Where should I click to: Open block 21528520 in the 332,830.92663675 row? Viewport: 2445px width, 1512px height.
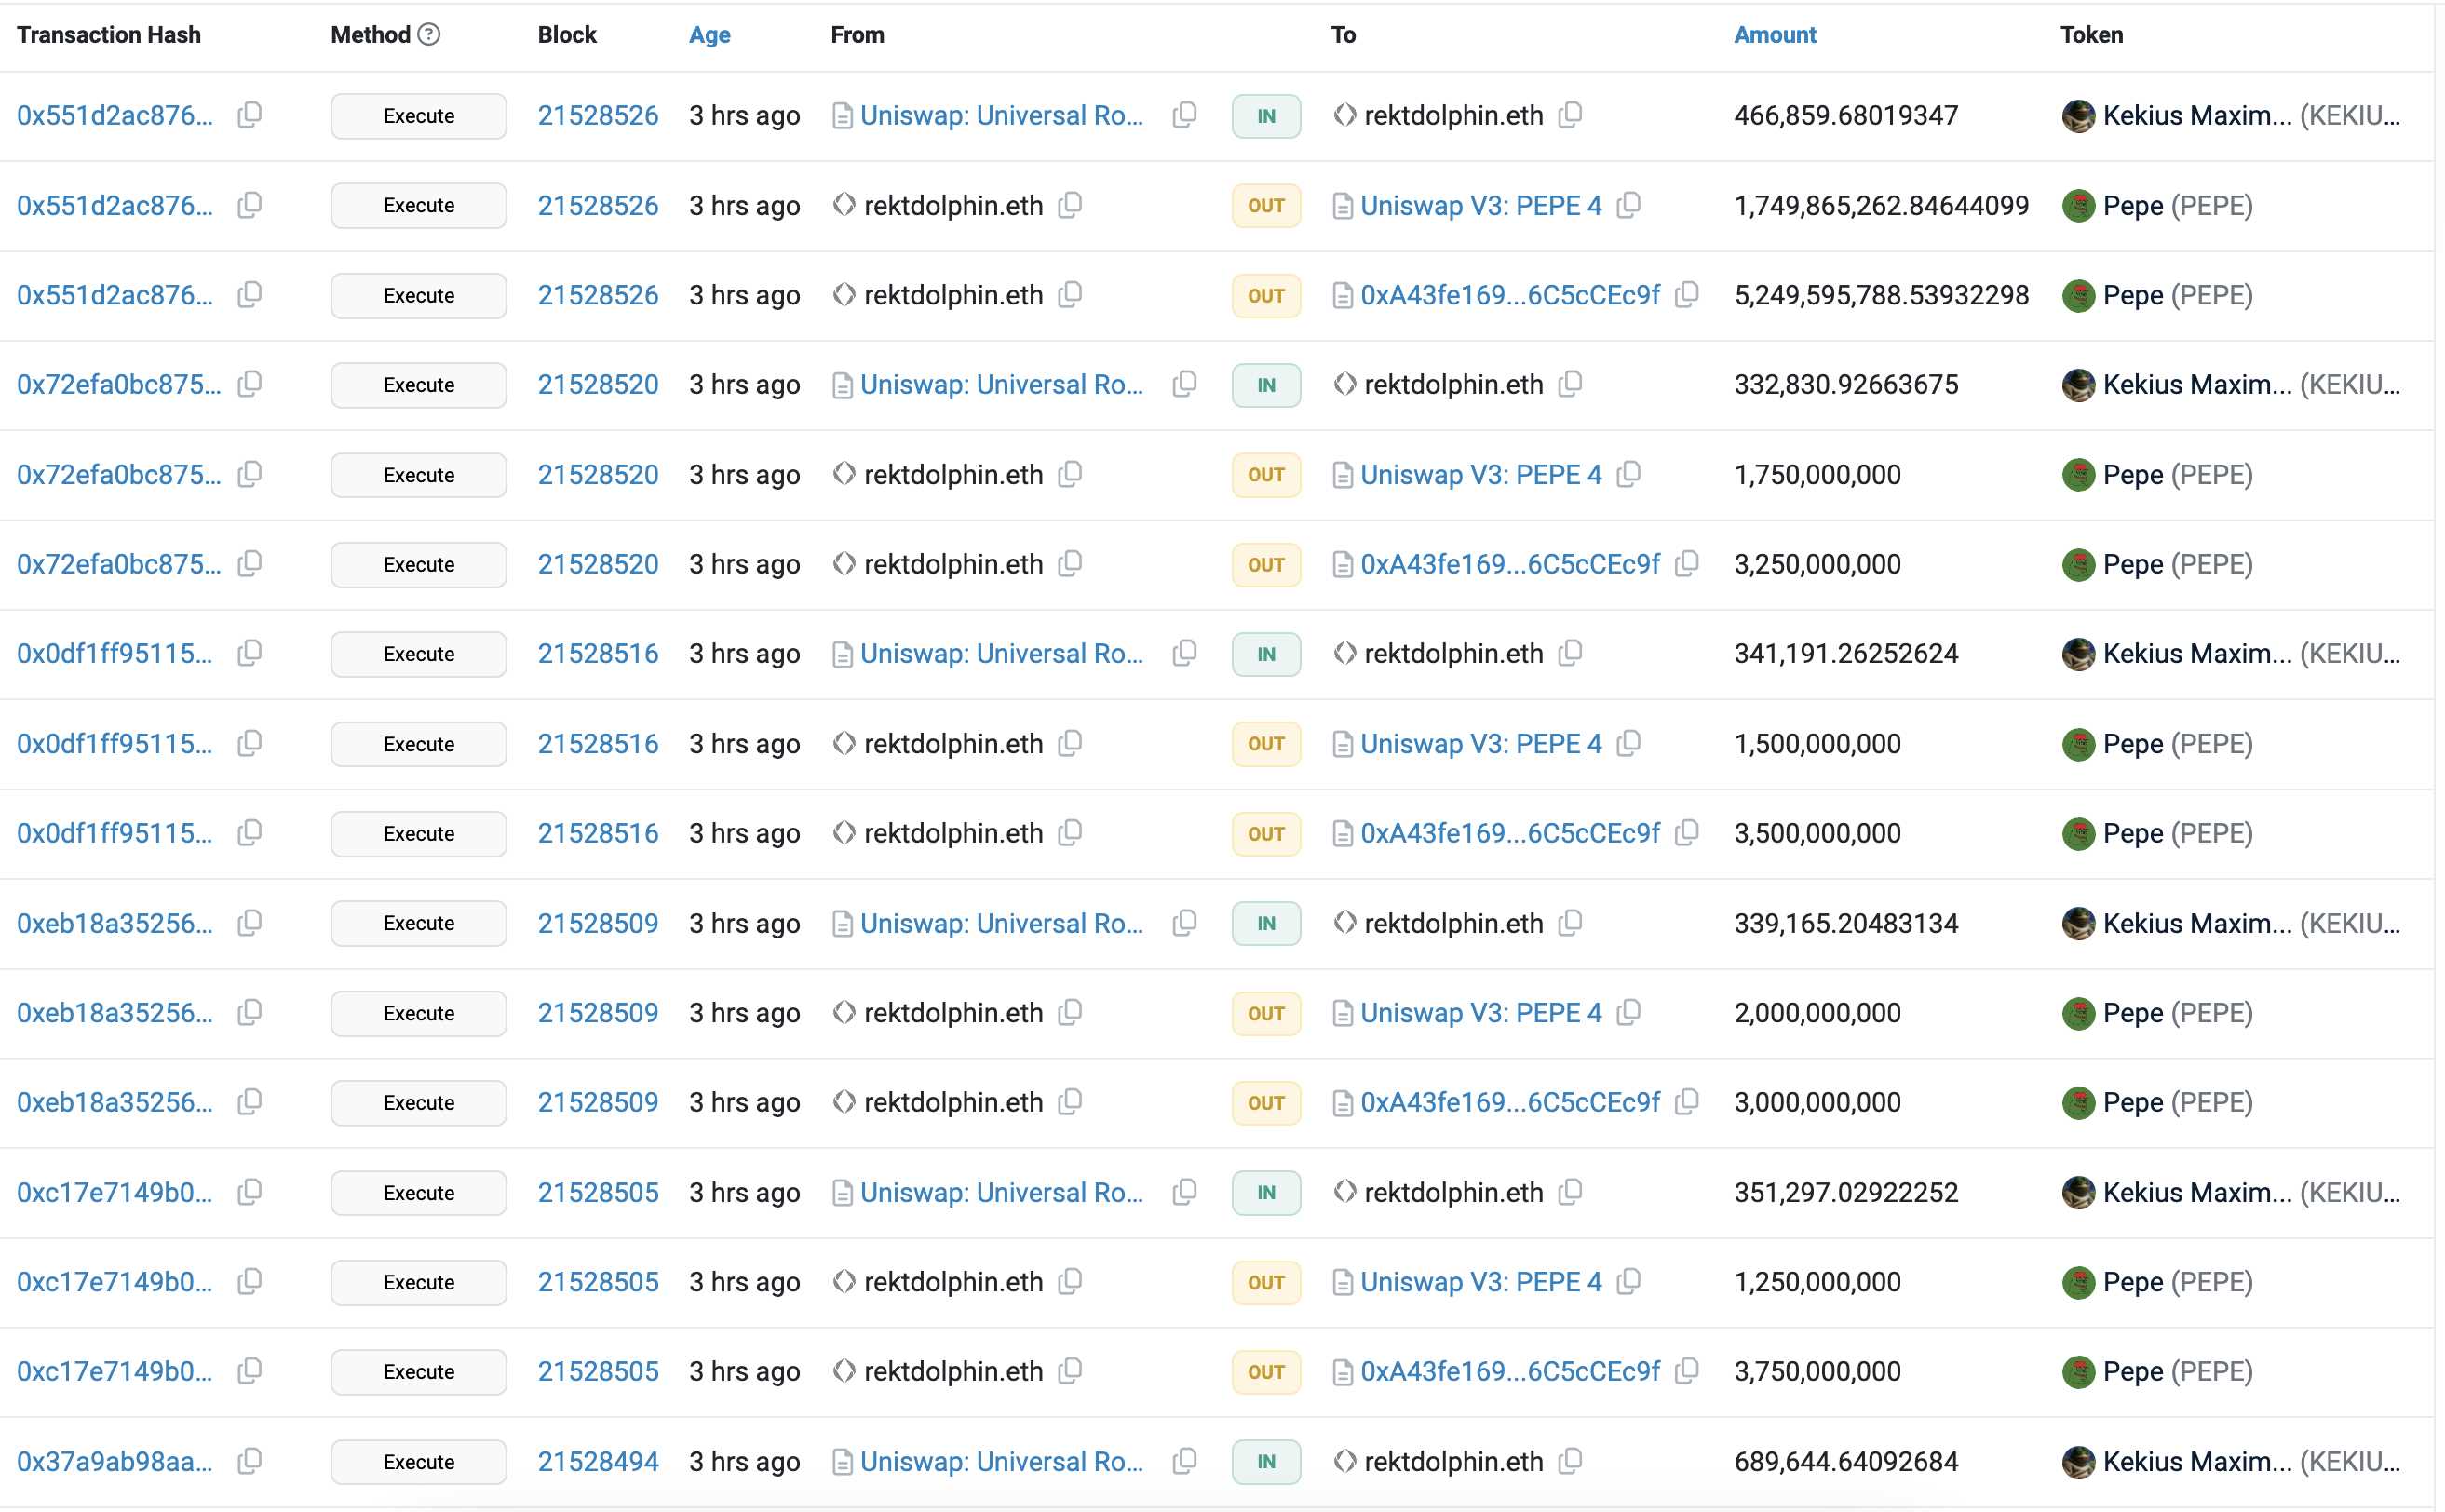tap(598, 384)
